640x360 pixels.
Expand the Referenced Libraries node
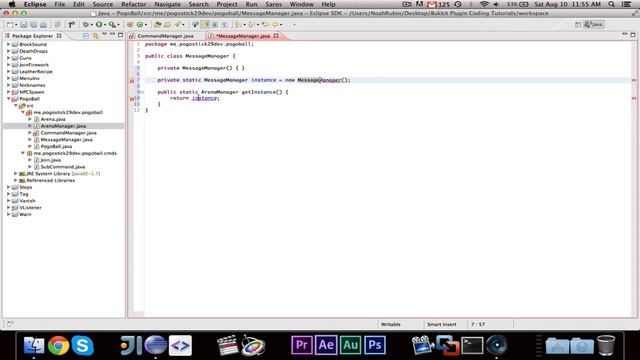[x=16, y=180]
